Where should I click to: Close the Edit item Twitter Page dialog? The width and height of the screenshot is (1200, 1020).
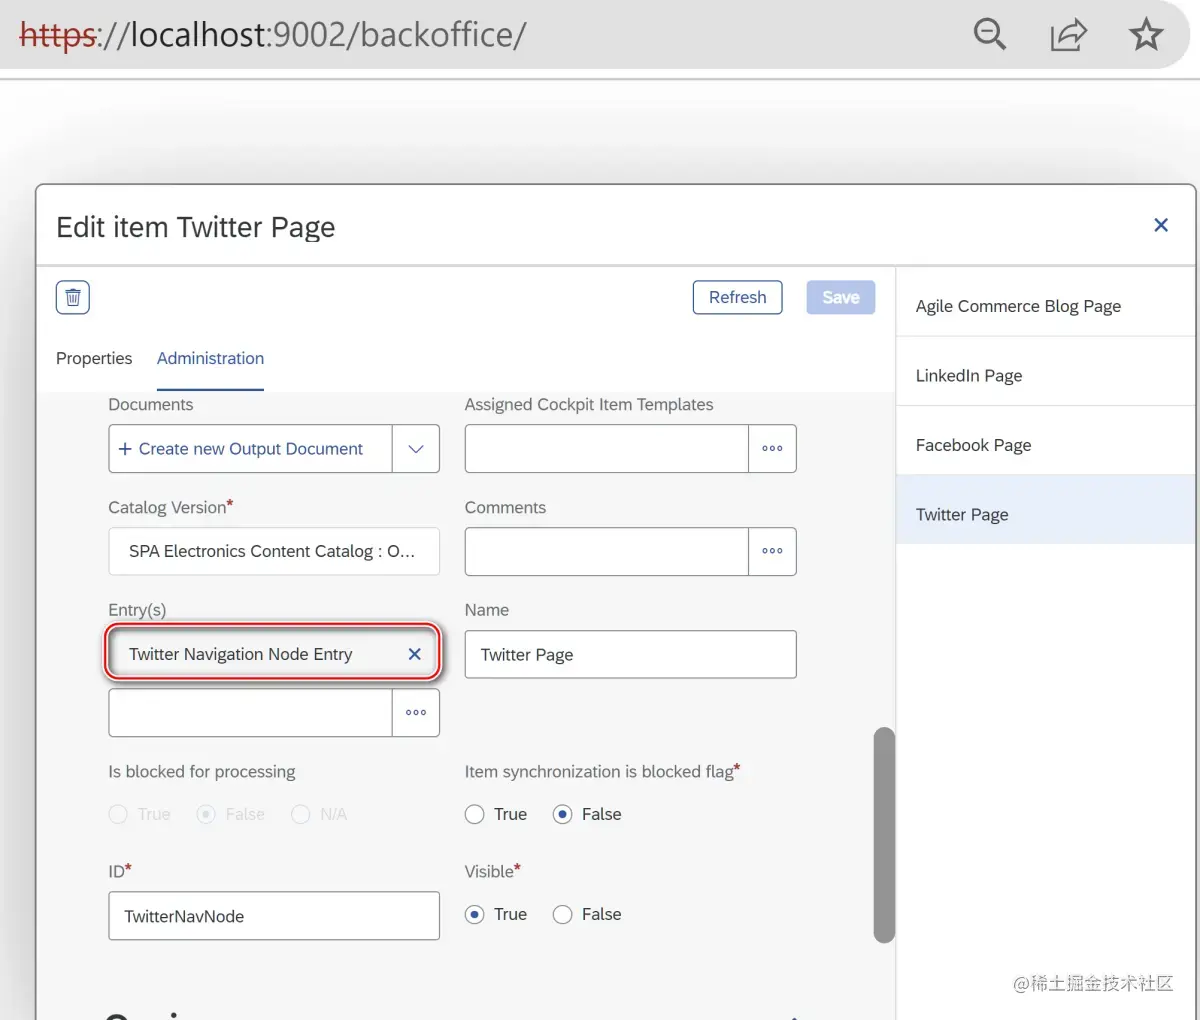click(1161, 225)
